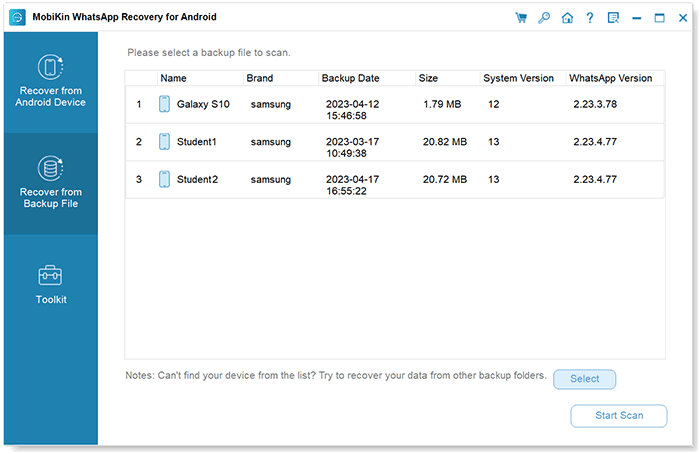Click the Galaxy S10 phone icon

164,104
